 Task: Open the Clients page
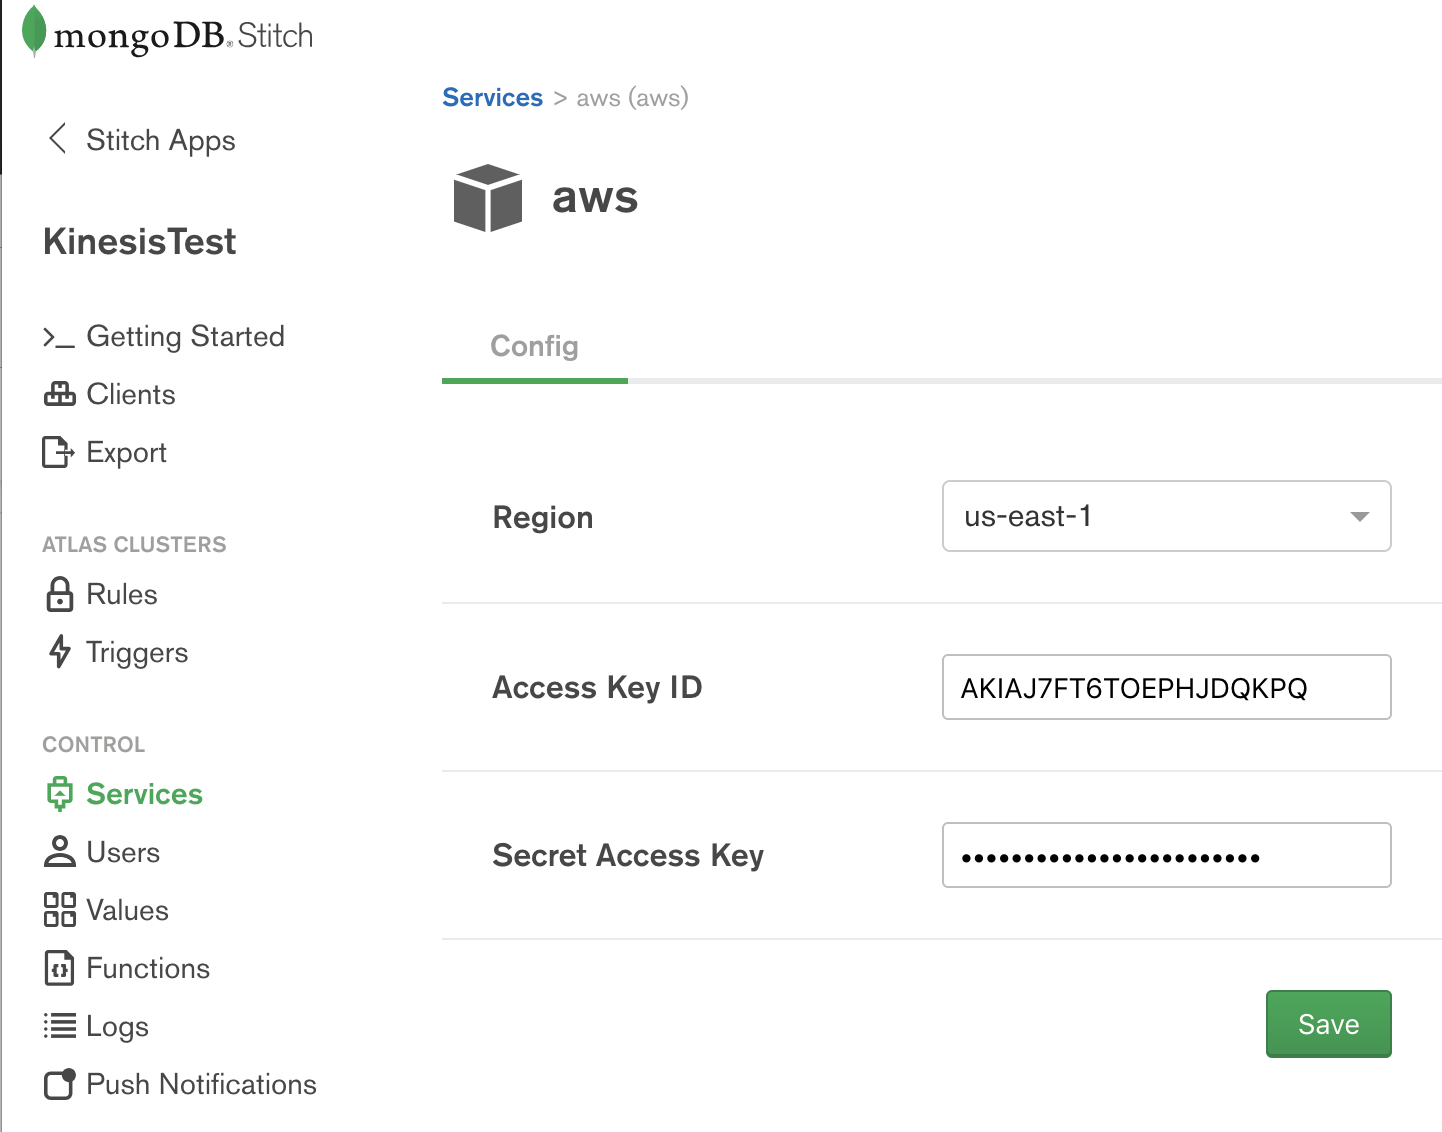point(131,394)
